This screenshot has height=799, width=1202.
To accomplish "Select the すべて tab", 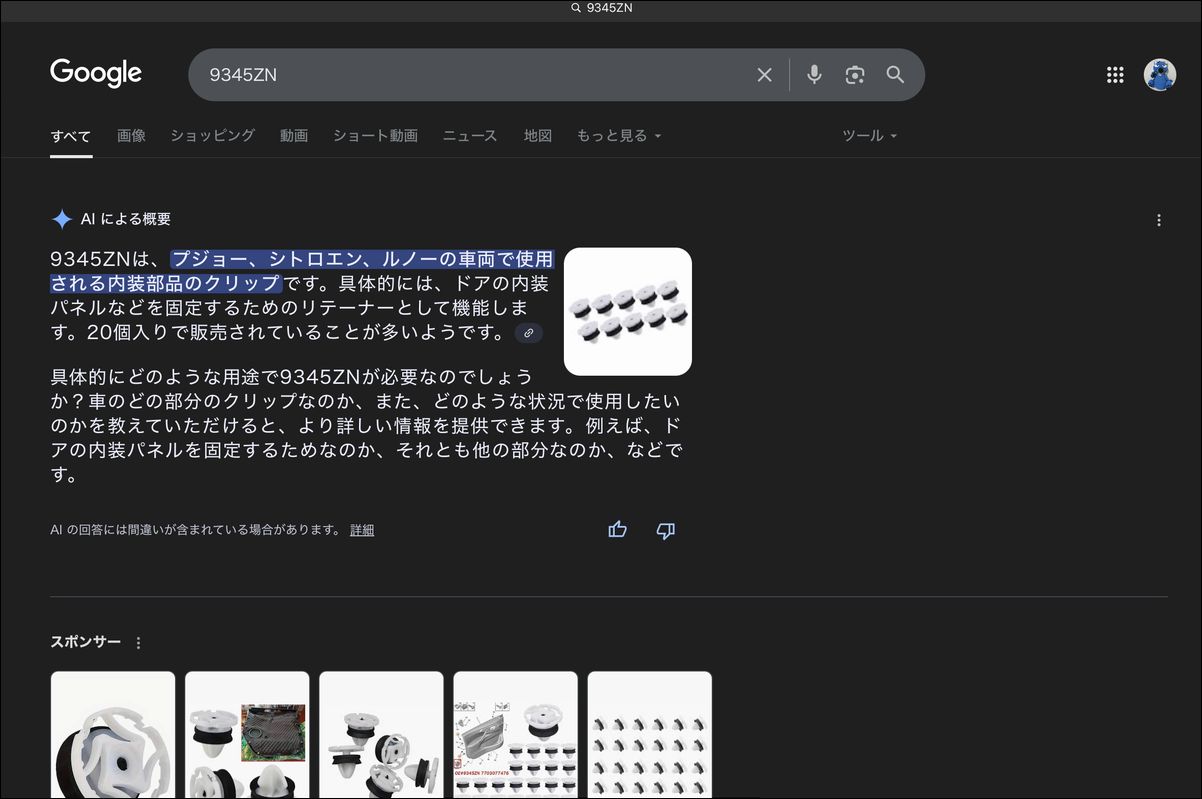I will (71, 136).
